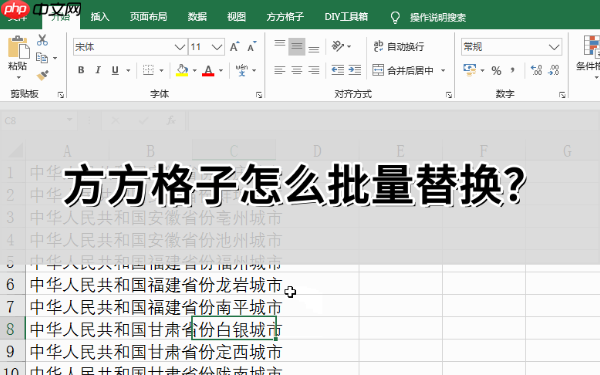Apply red font color
The height and width of the screenshot is (375, 600).
208,70
